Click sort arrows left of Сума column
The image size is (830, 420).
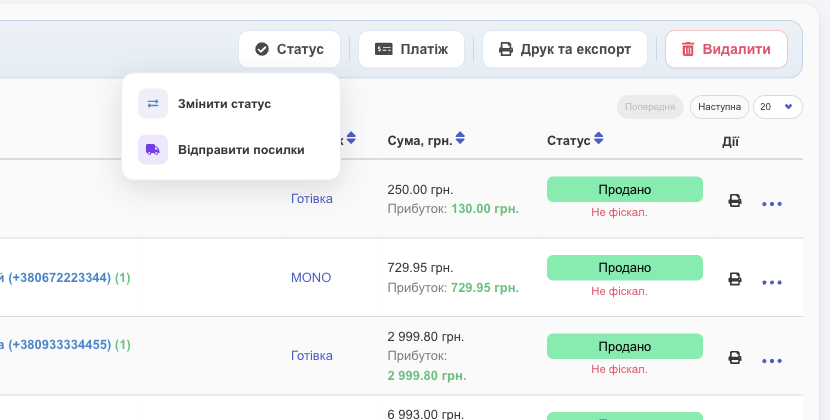coord(351,138)
